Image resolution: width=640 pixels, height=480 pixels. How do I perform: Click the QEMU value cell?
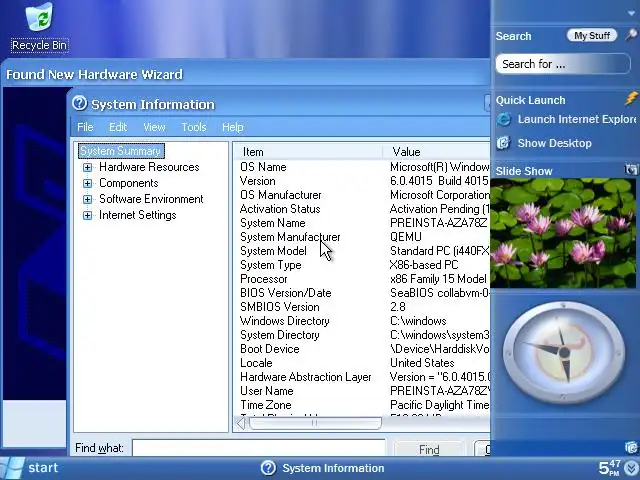point(406,237)
